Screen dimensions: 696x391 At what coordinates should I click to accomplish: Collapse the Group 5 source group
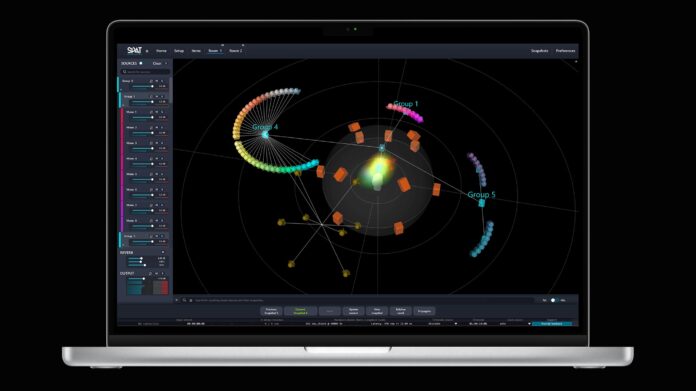click(x=123, y=245)
